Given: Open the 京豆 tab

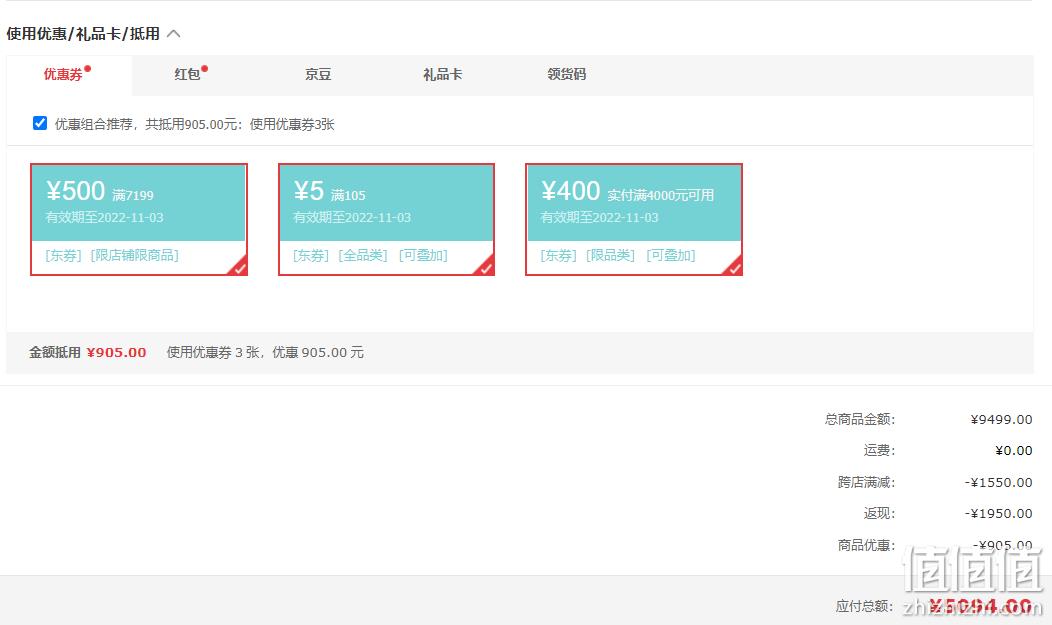Looking at the screenshot, I should (318, 74).
